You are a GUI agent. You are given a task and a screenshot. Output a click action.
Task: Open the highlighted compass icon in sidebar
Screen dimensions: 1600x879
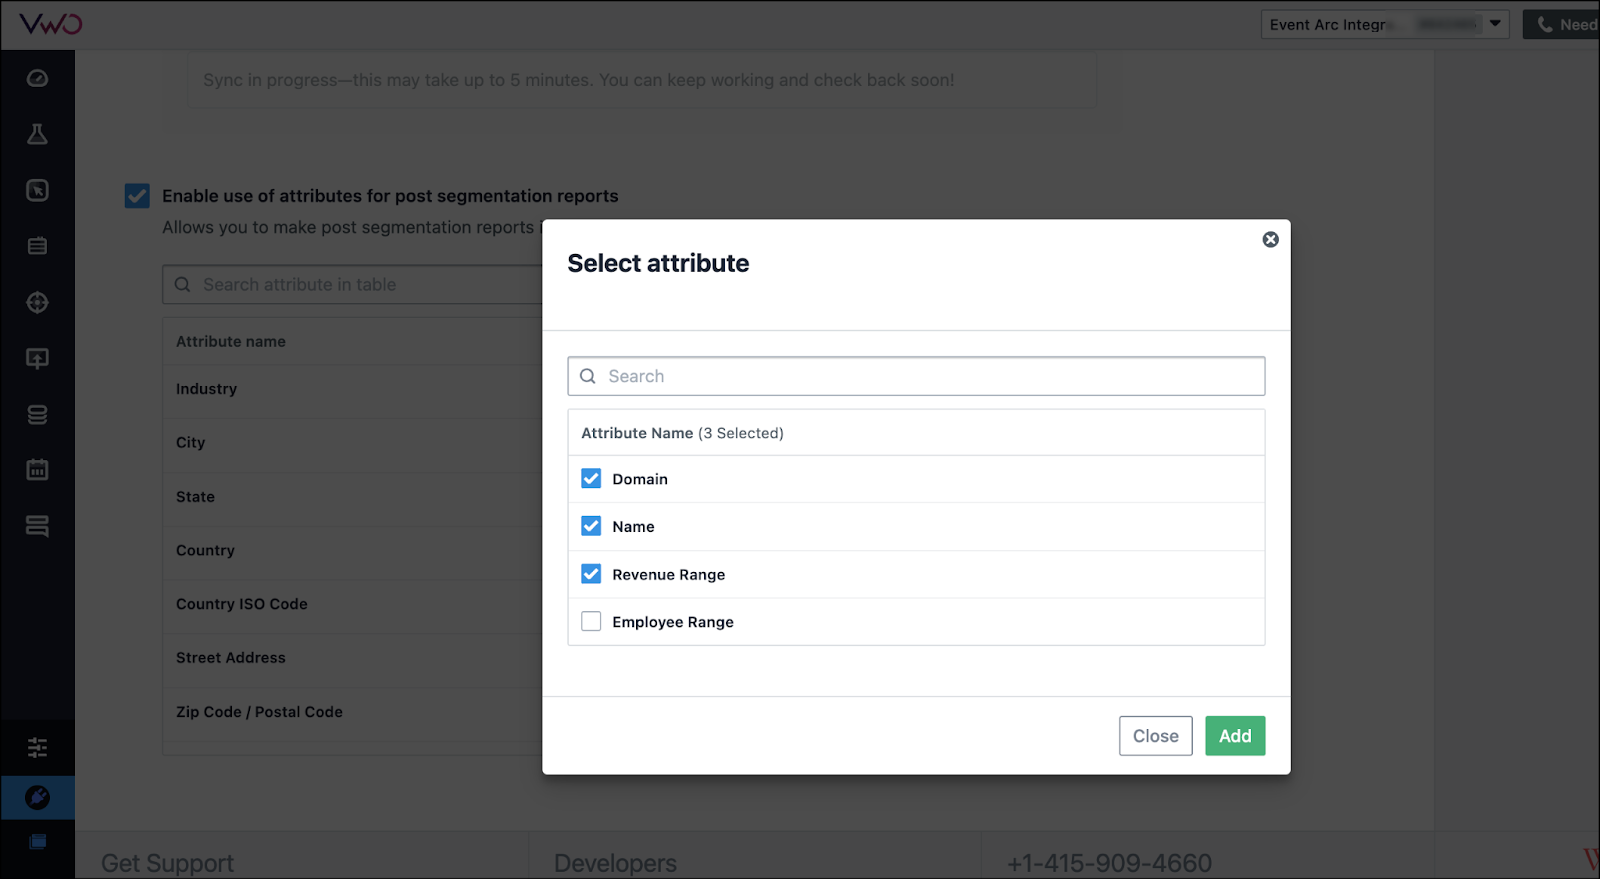(x=37, y=797)
